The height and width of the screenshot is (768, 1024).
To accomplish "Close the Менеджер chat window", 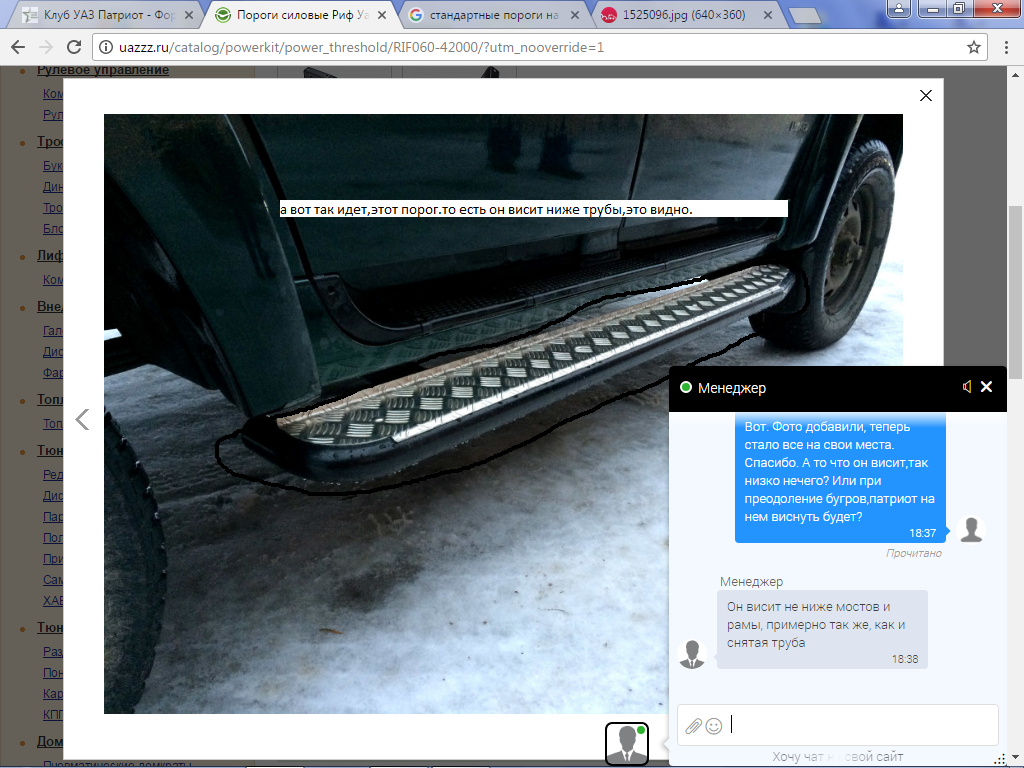I will pyautogui.click(x=986, y=387).
